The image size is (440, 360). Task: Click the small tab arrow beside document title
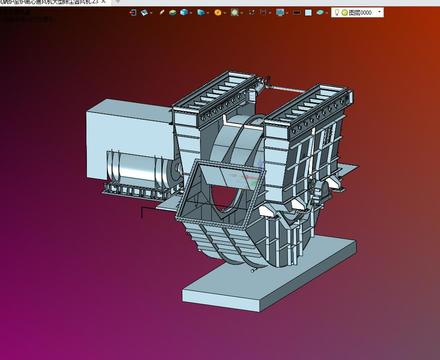pos(117,2)
